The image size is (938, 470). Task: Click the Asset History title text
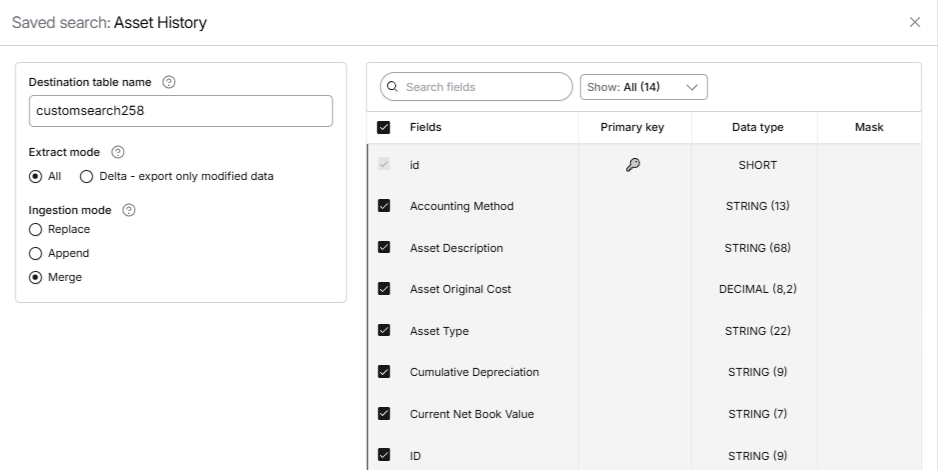pyautogui.click(x=160, y=23)
